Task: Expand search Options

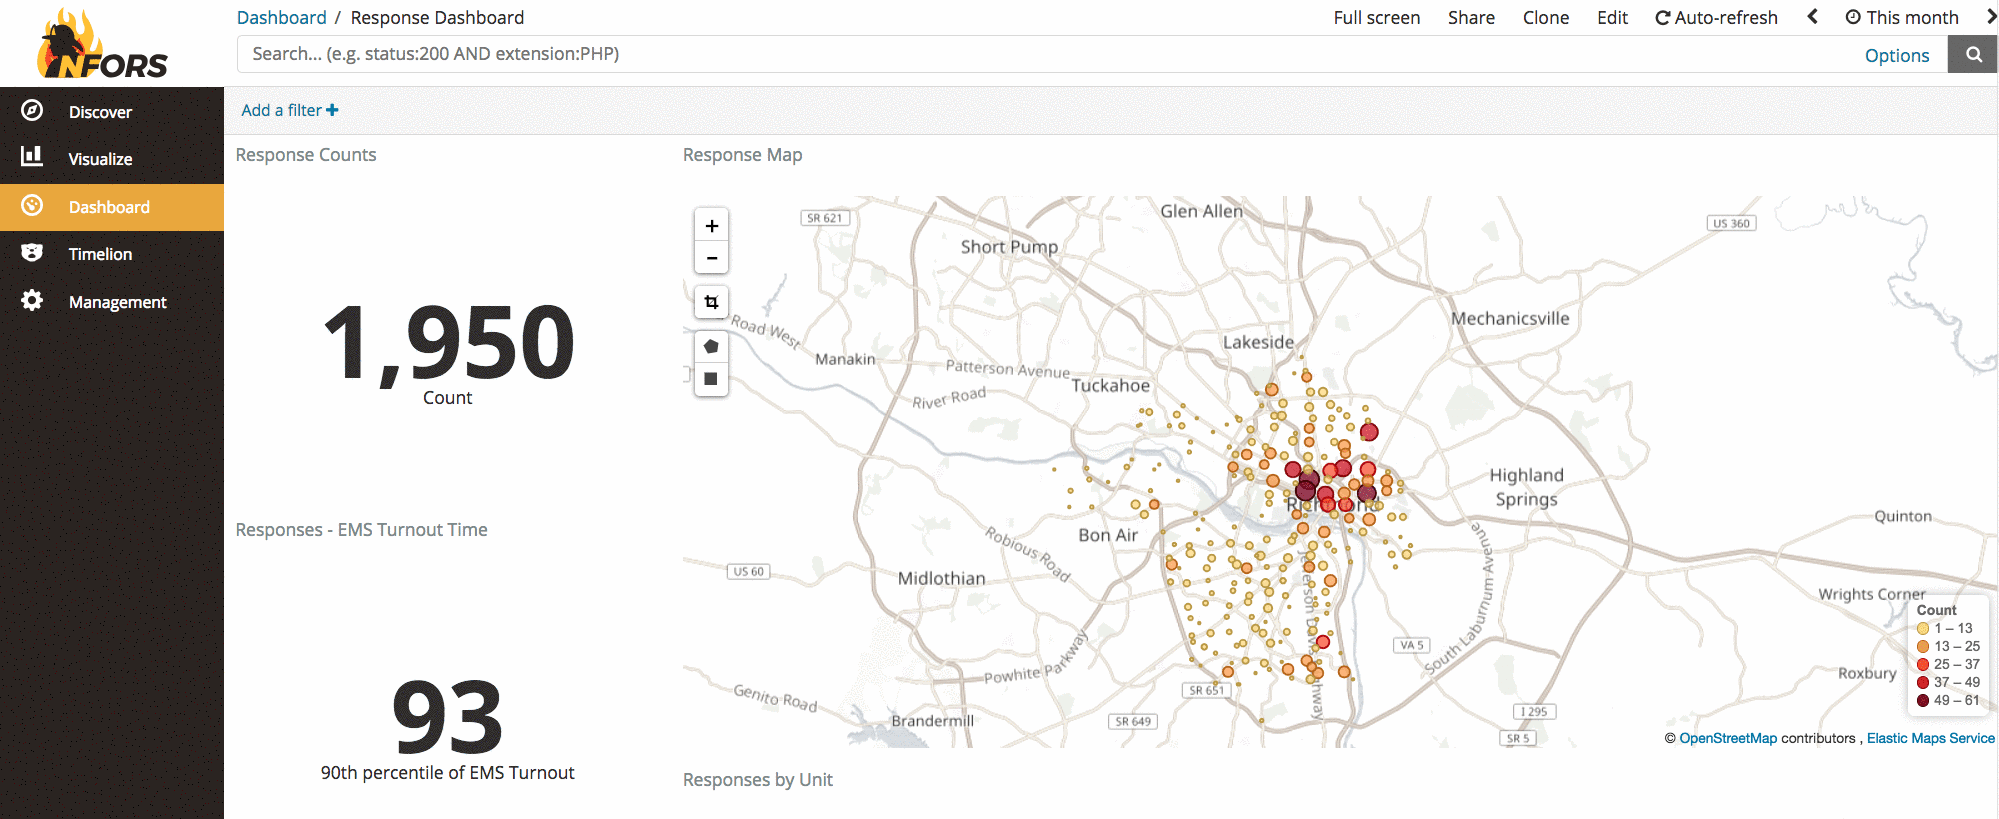Action: coord(1896,56)
